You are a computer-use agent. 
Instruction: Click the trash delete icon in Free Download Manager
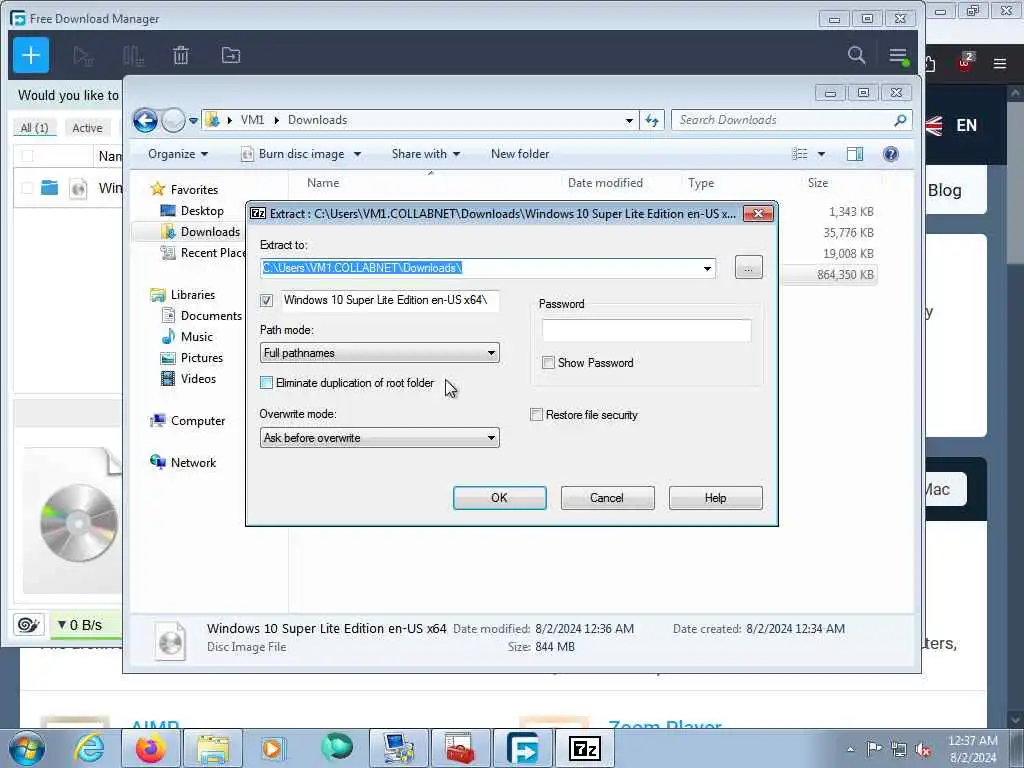tap(181, 56)
